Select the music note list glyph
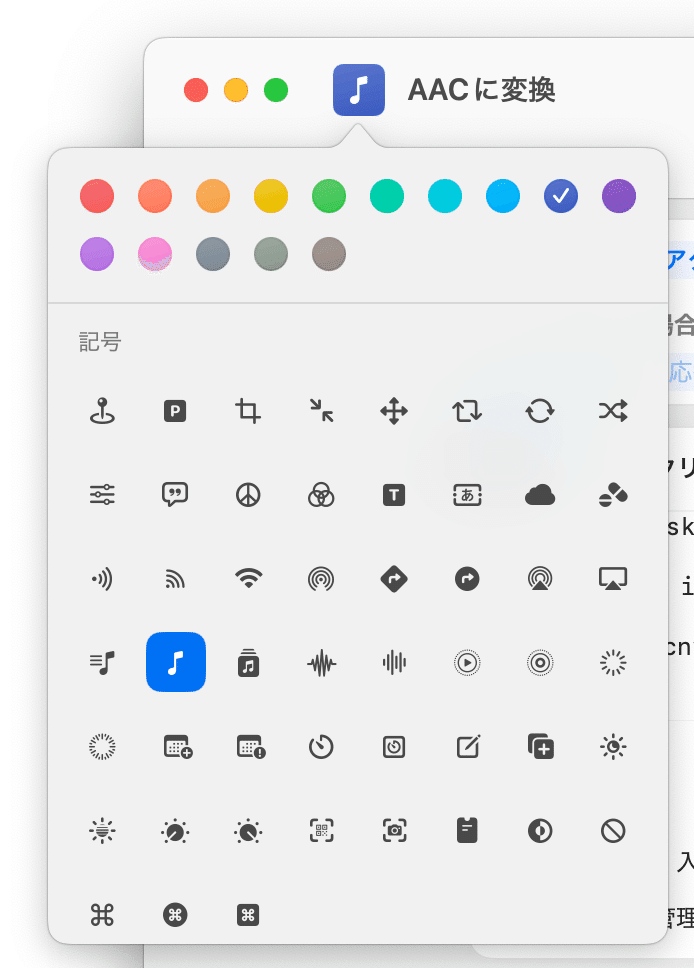 [102, 663]
